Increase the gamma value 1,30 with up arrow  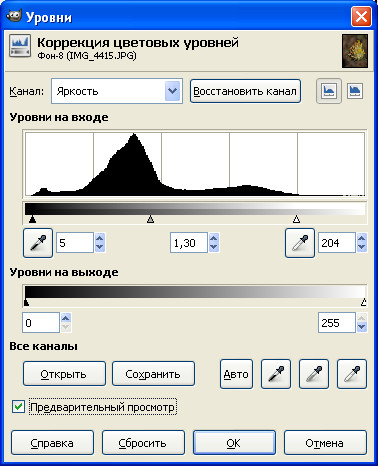point(214,238)
